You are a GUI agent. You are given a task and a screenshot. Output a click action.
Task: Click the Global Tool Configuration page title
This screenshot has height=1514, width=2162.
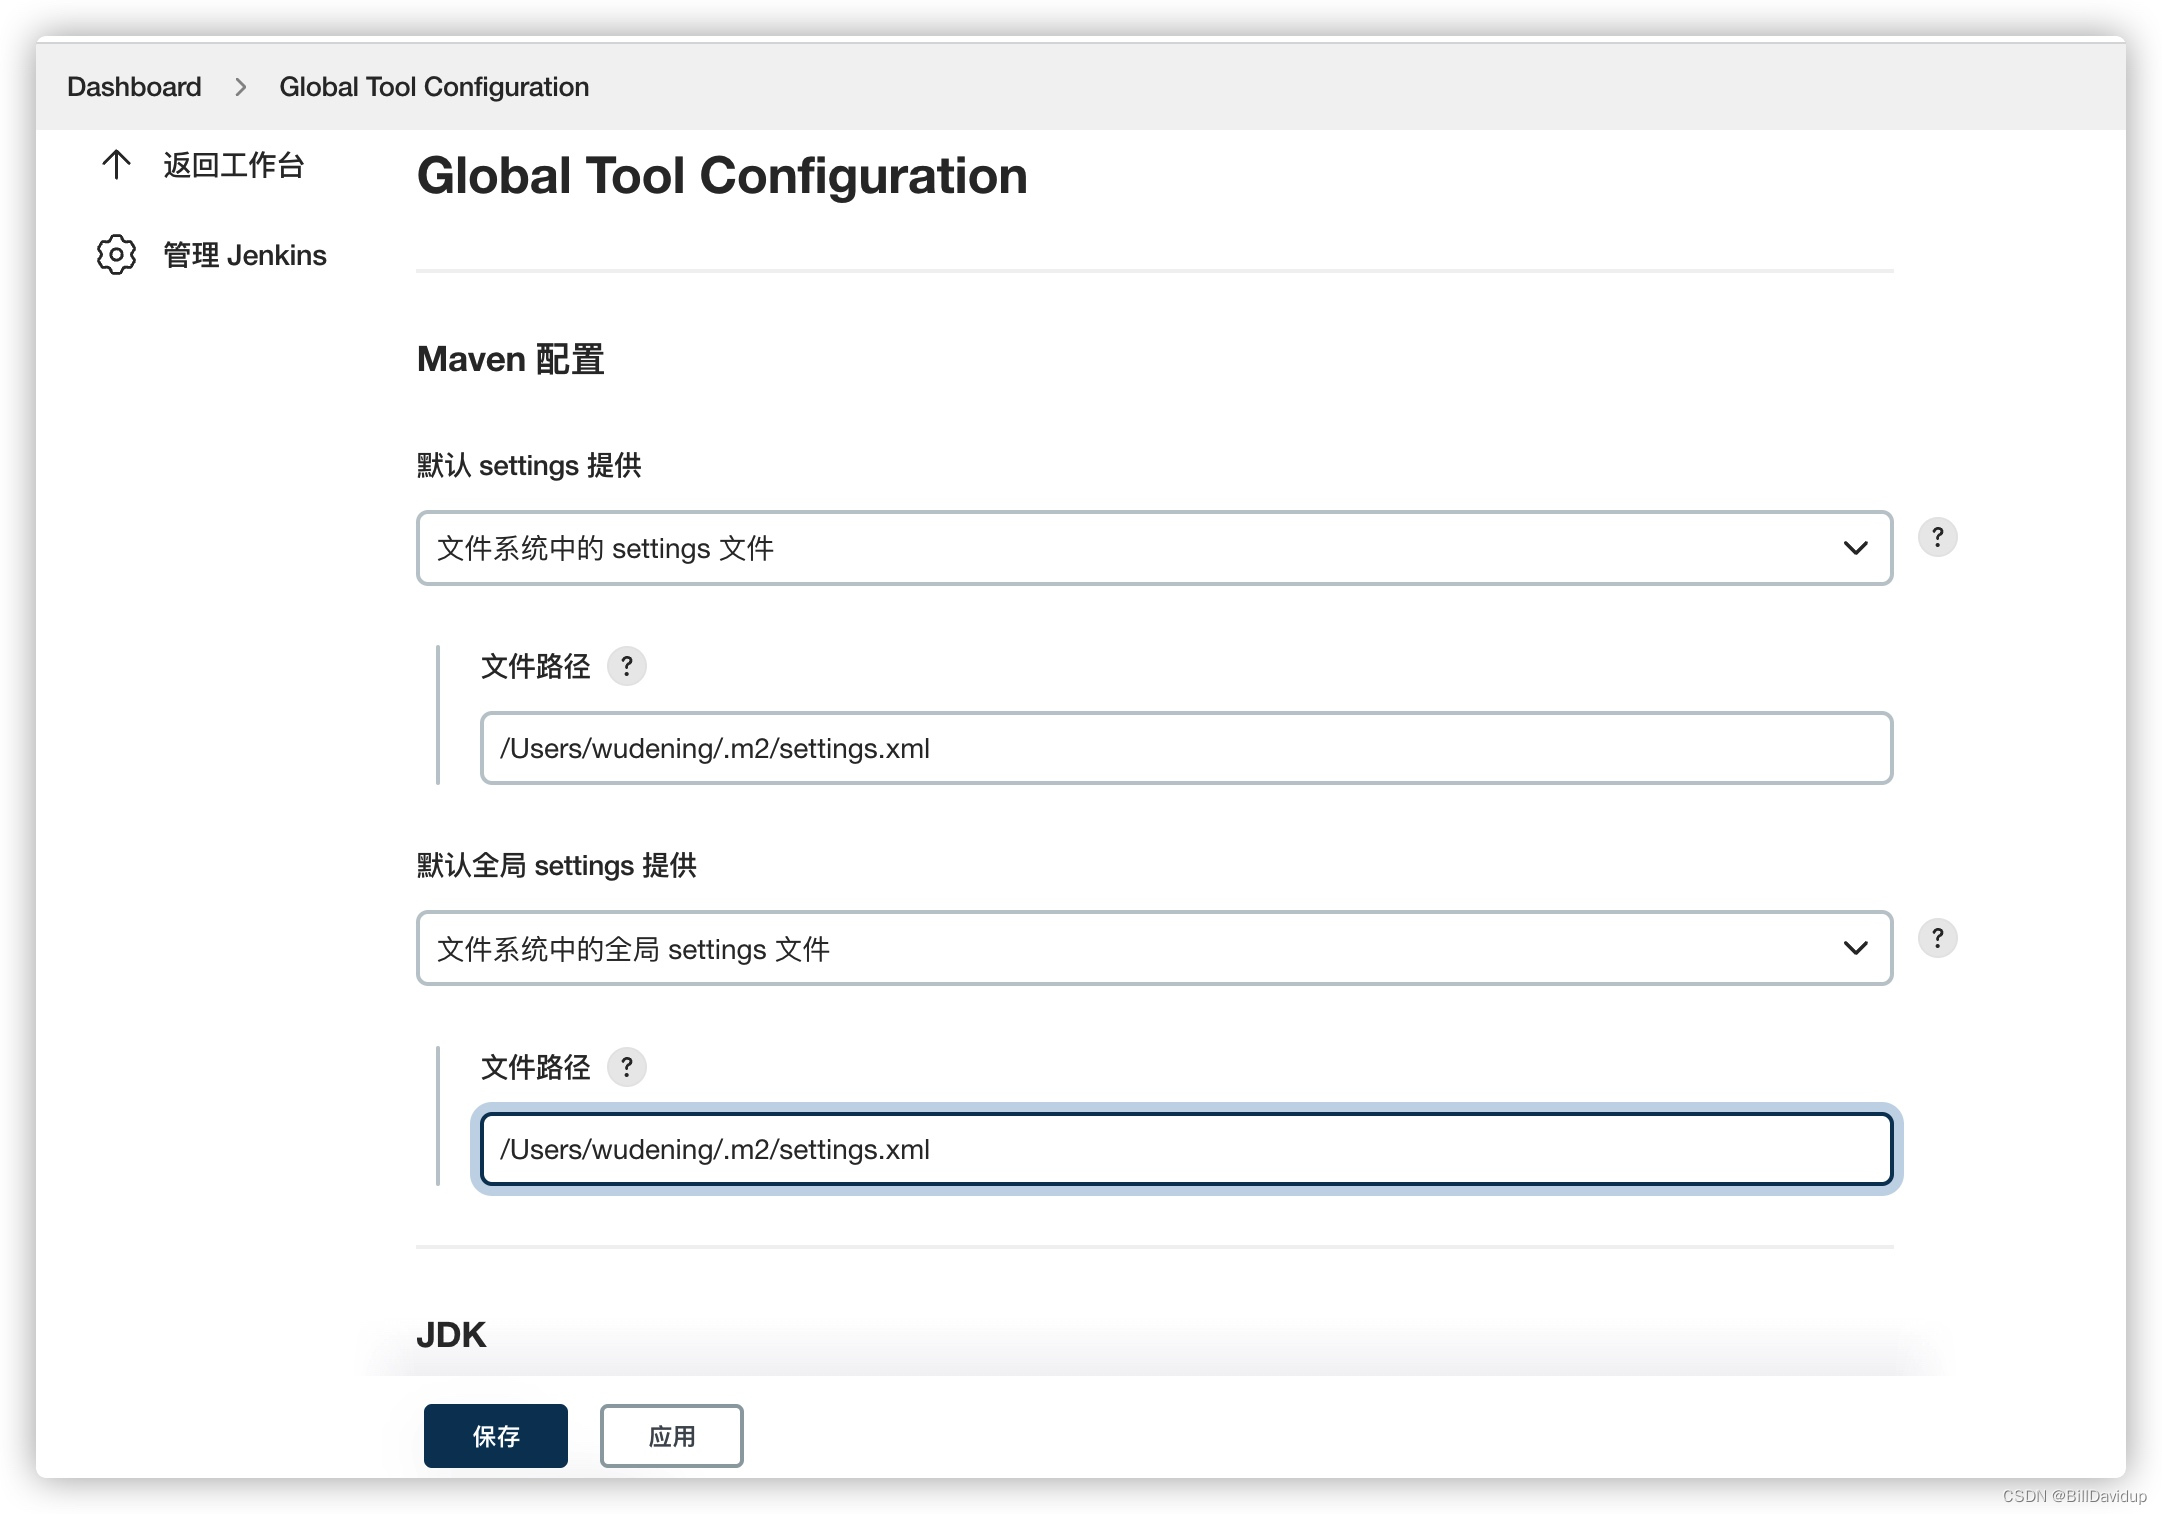click(x=722, y=176)
